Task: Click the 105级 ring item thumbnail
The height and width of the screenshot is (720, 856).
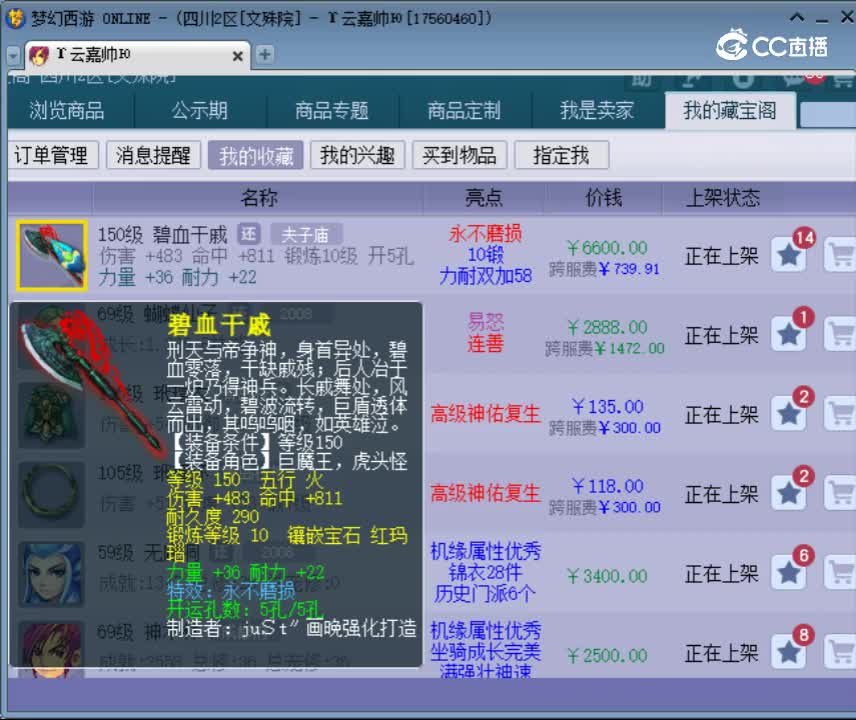Action: 51,495
